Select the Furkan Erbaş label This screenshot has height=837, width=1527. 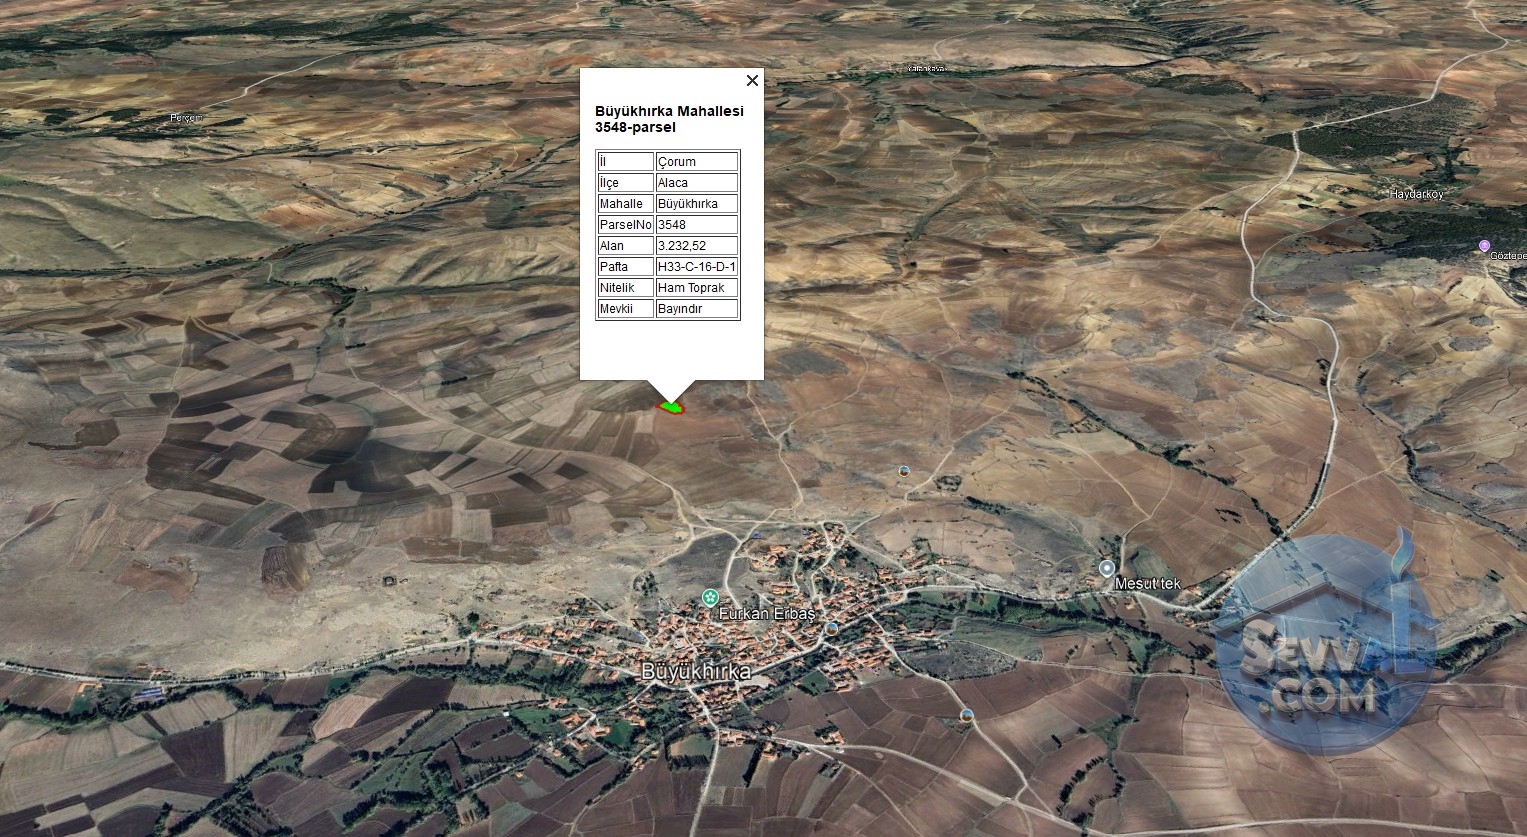click(767, 613)
